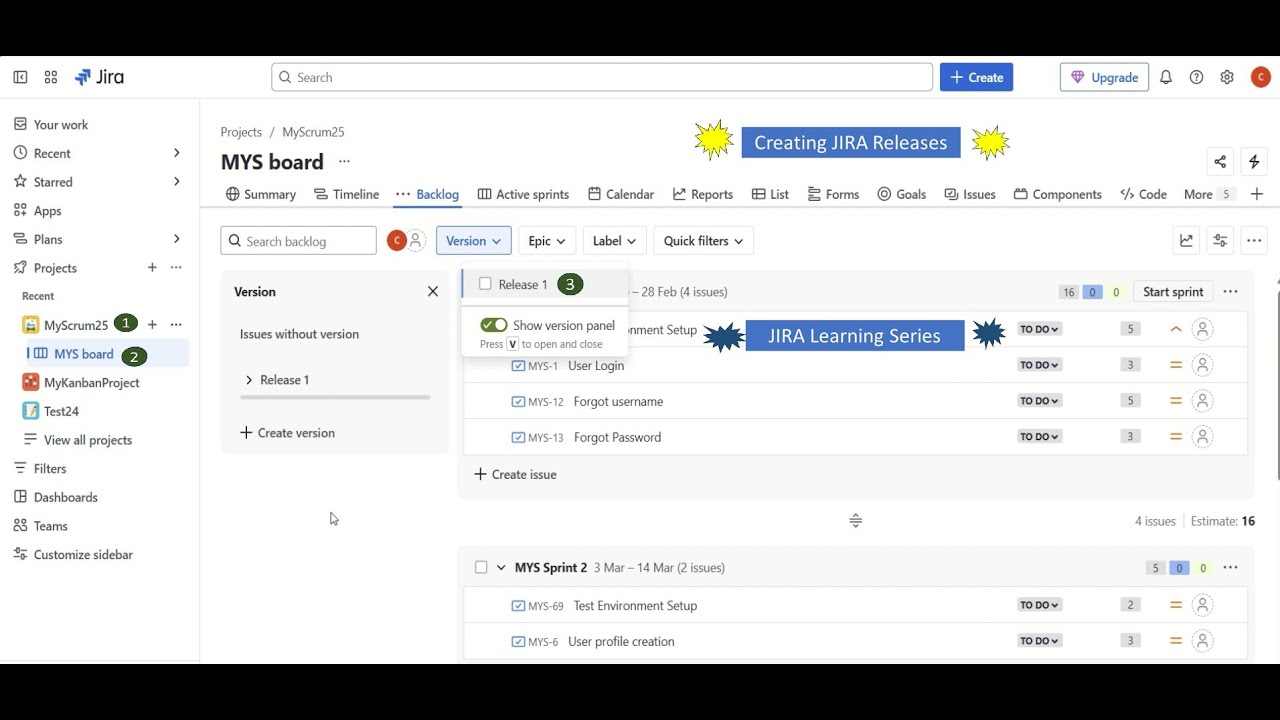The height and width of the screenshot is (720, 1280).
Task: Add a new tab with plus icon
Action: click(1257, 194)
